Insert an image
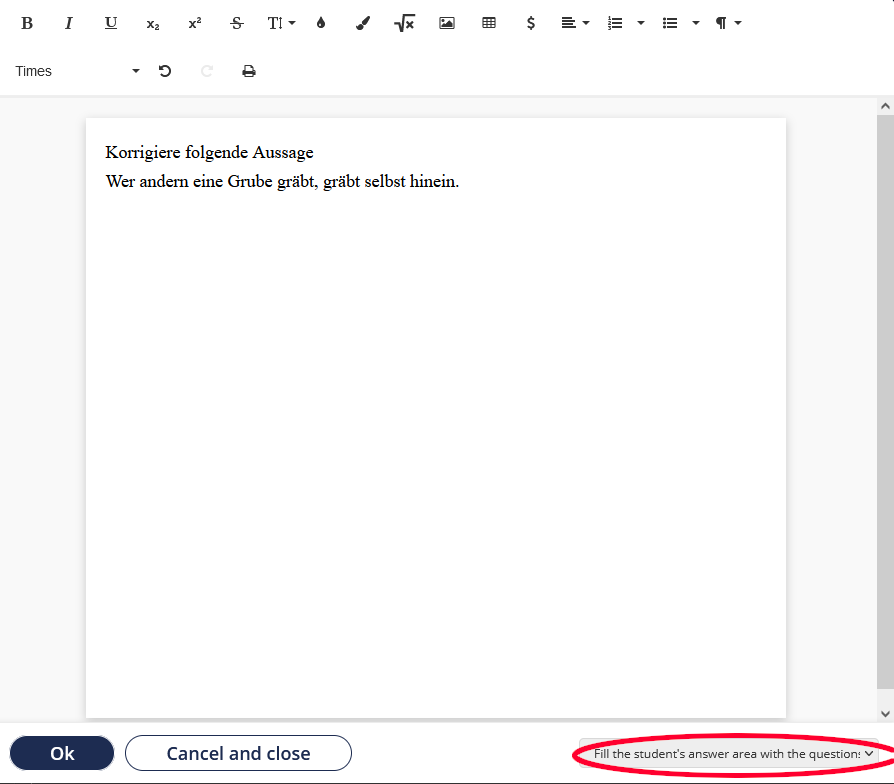894x784 pixels. (x=447, y=23)
